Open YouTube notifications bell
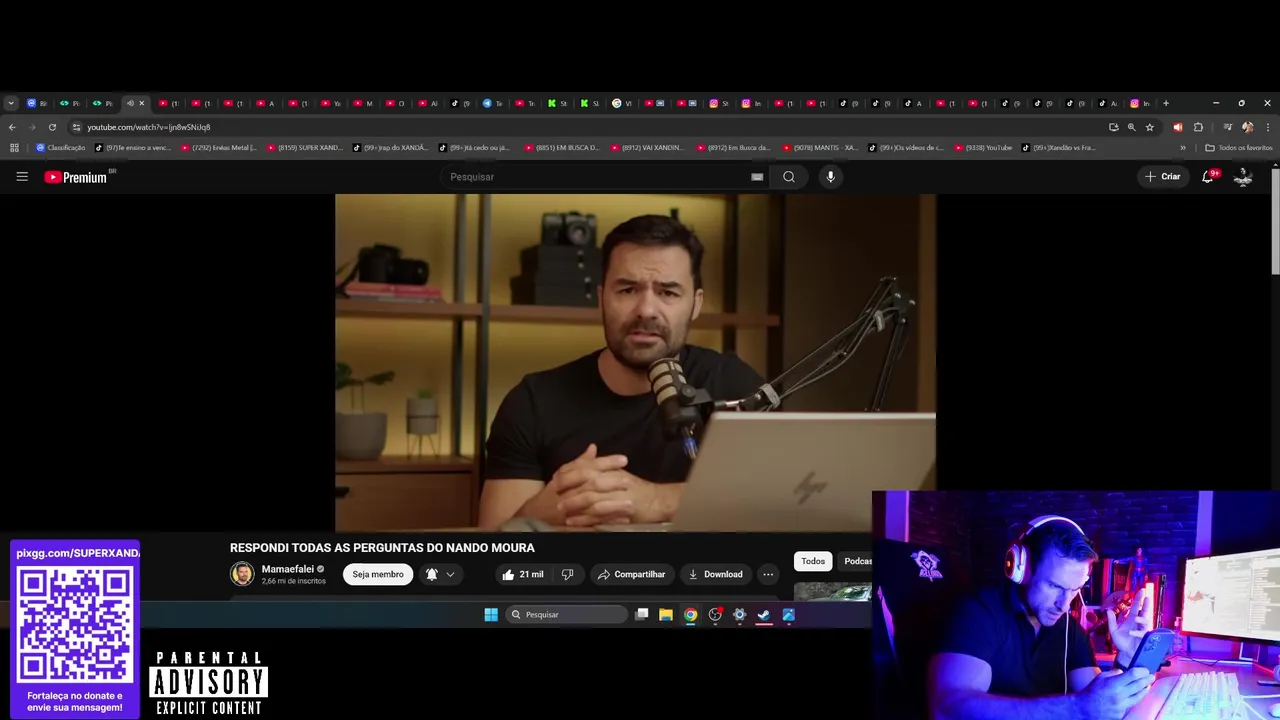Image resolution: width=1280 pixels, height=720 pixels. (x=1208, y=176)
